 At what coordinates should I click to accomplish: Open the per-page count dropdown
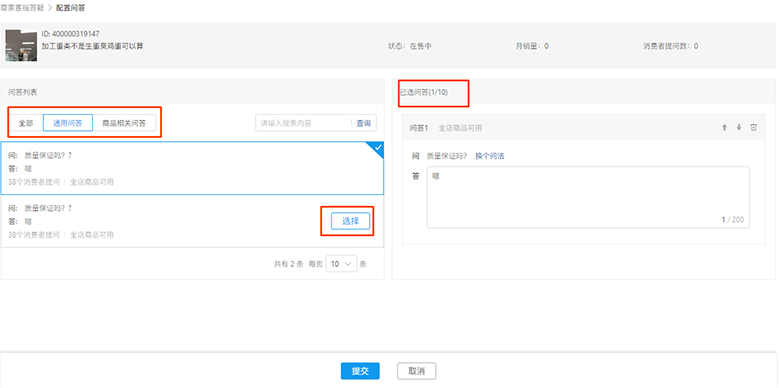tap(341, 264)
